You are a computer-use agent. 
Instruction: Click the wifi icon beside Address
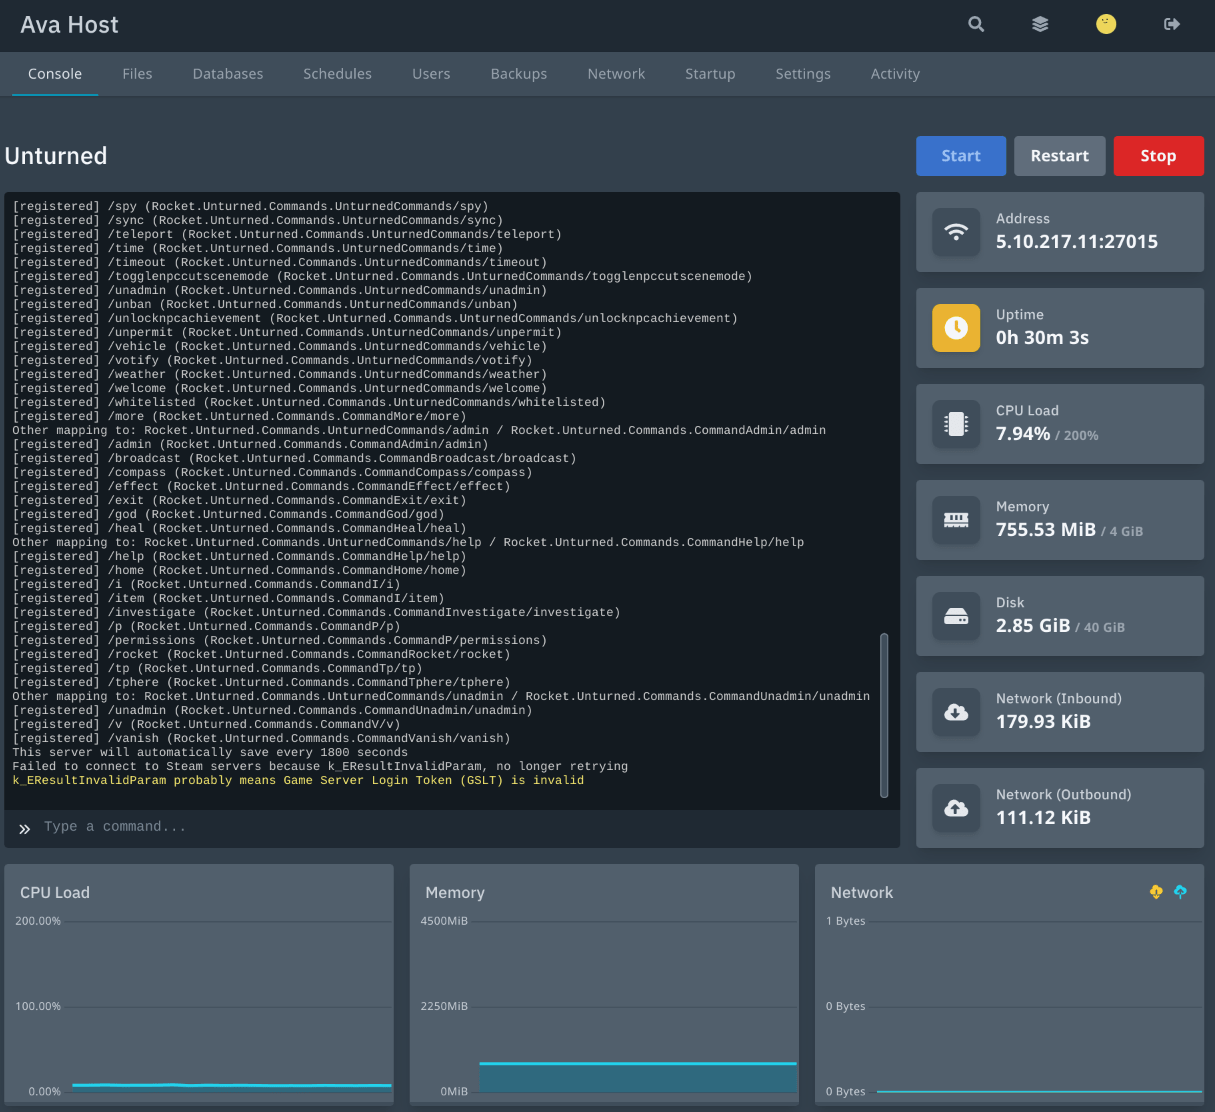click(956, 232)
